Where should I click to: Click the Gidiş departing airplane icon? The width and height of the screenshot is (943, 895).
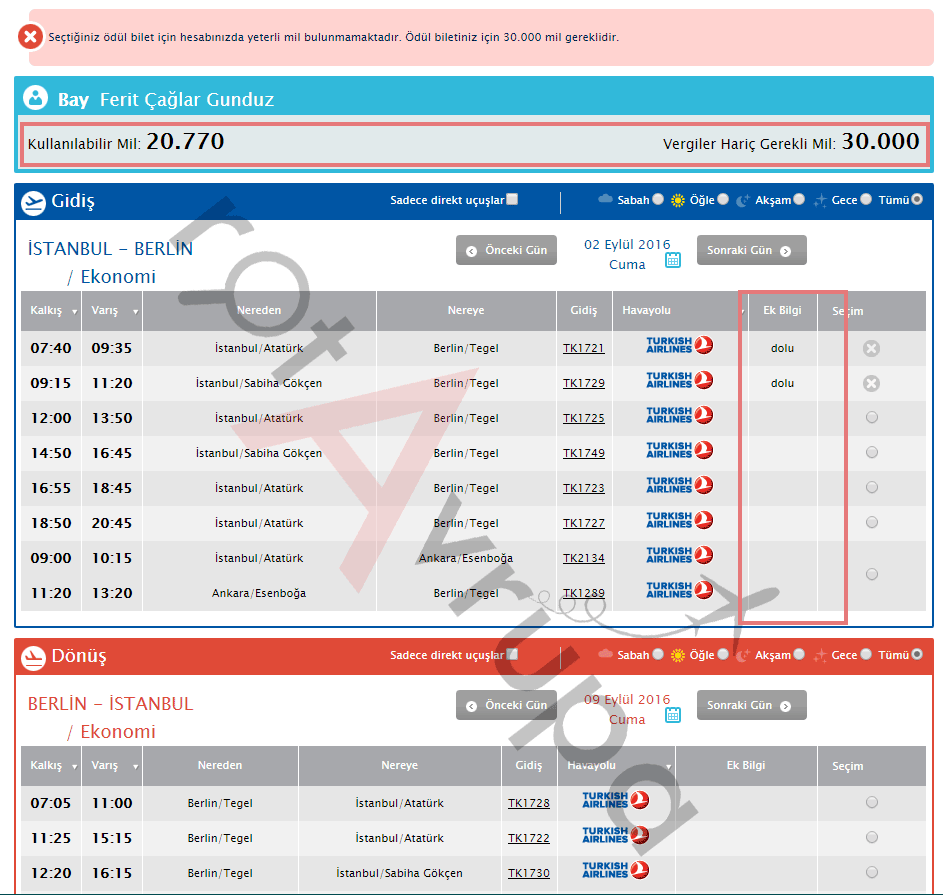[x=33, y=202]
